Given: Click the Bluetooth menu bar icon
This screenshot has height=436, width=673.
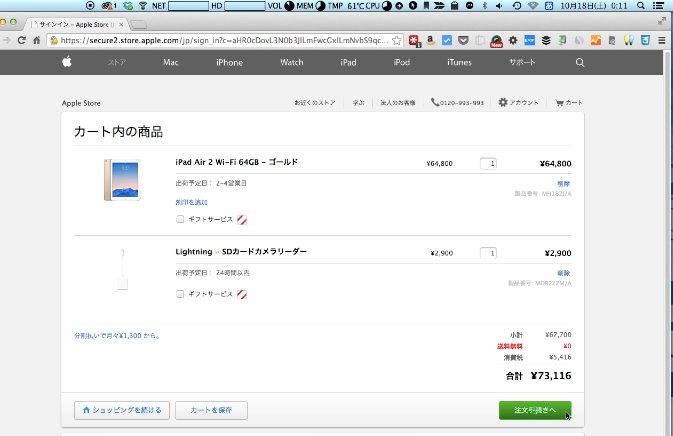Looking at the screenshot, I should (485, 6).
